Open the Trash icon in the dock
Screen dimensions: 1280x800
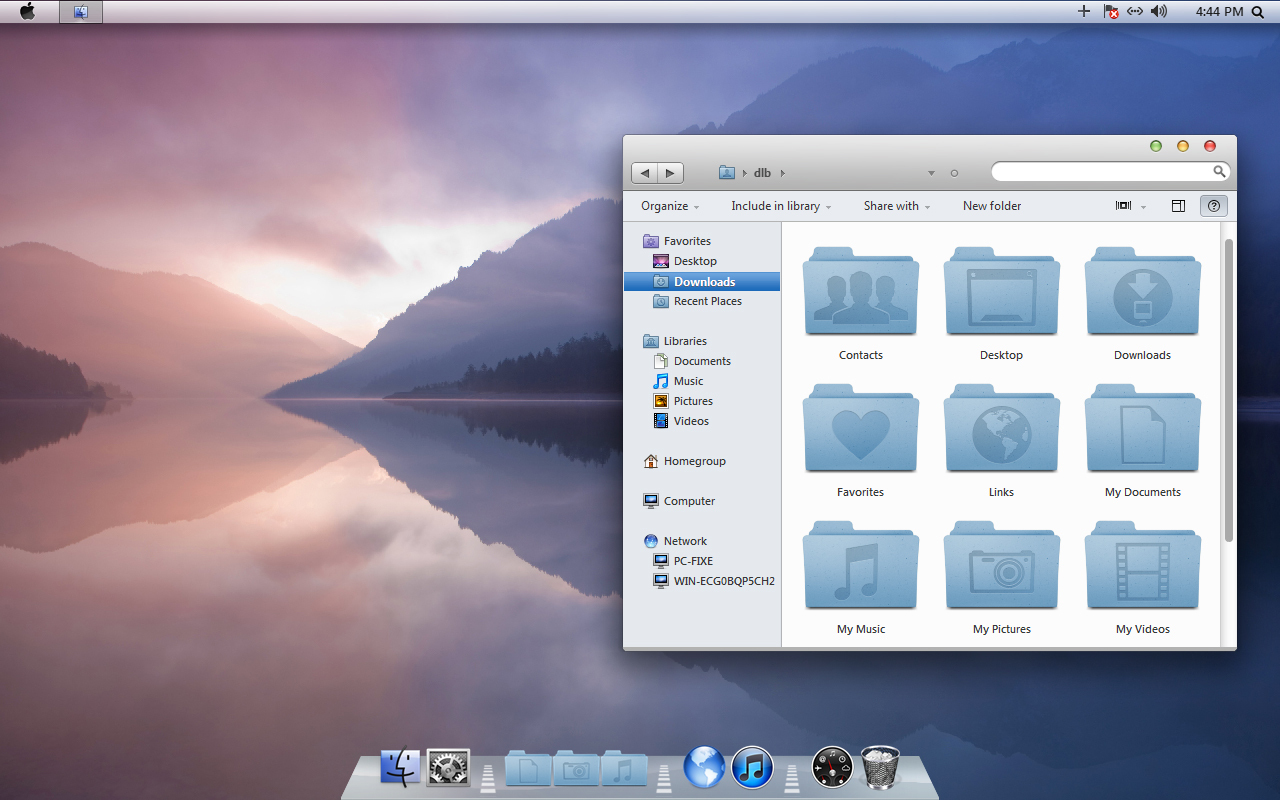tap(880, 767)
